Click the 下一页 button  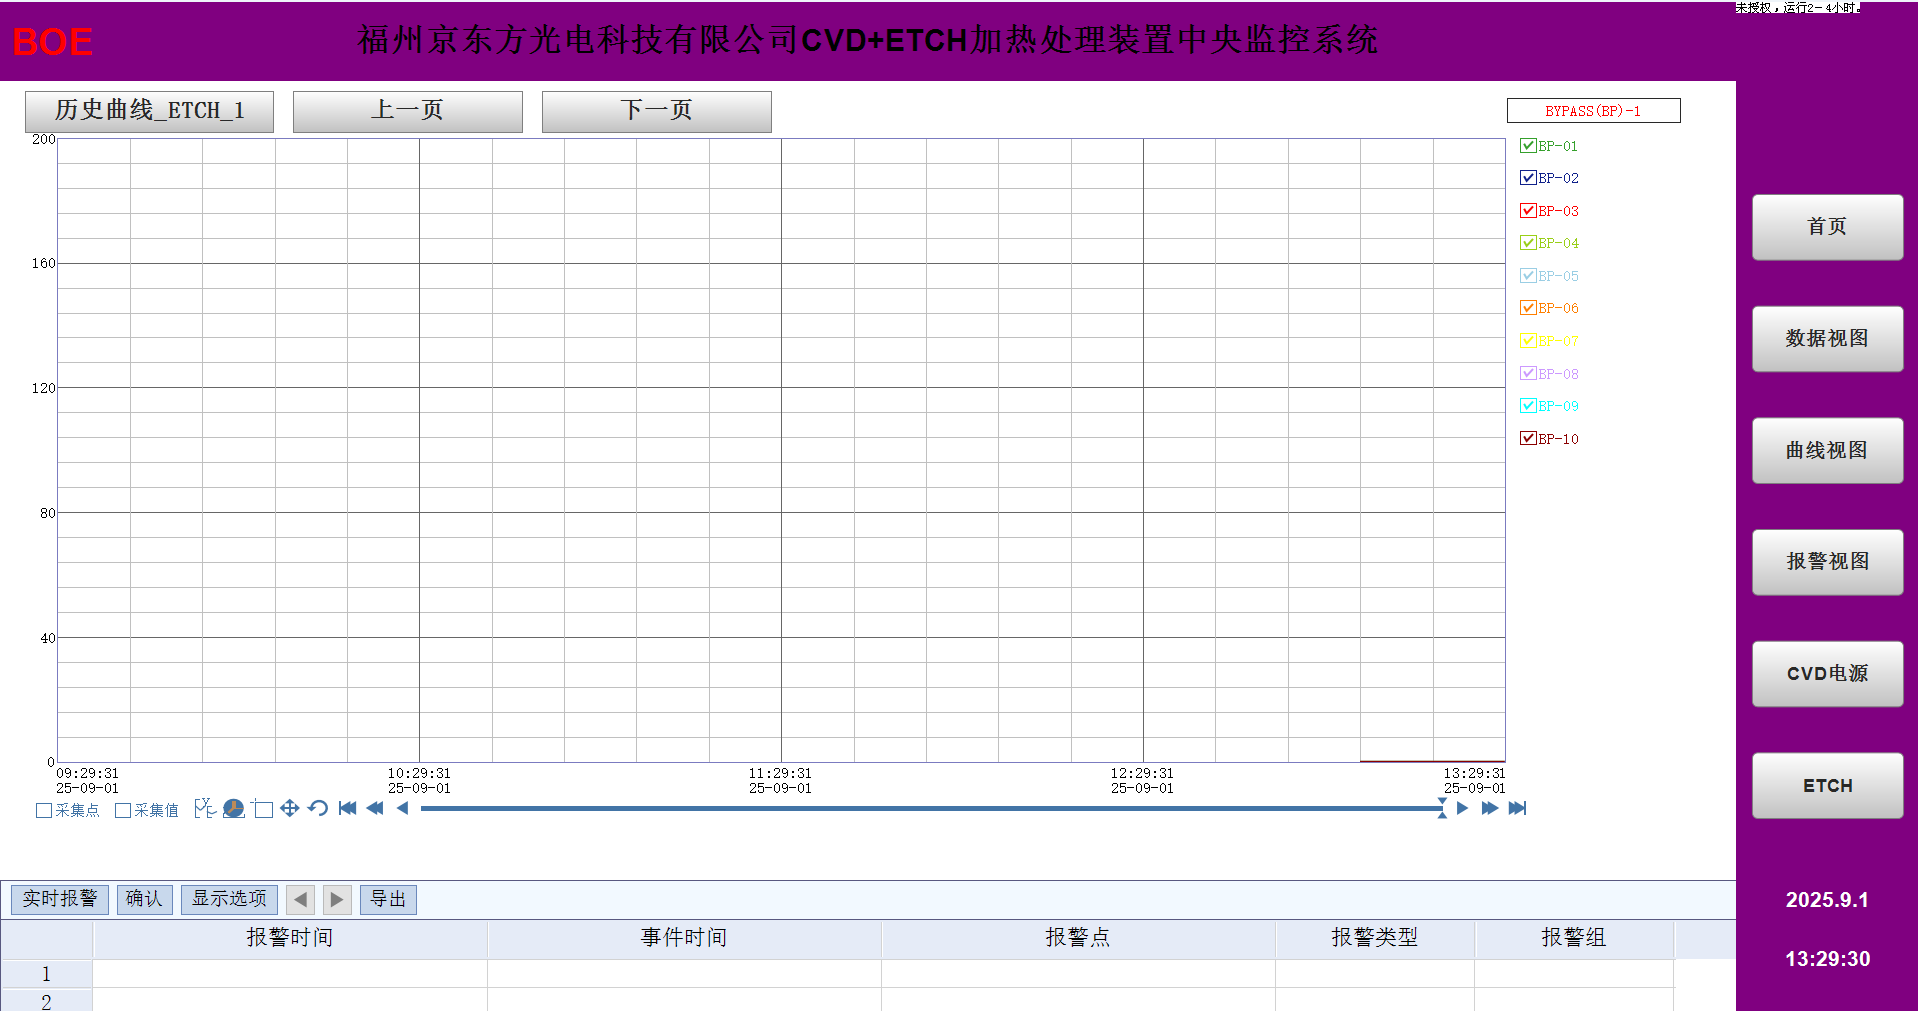point(656,111)
